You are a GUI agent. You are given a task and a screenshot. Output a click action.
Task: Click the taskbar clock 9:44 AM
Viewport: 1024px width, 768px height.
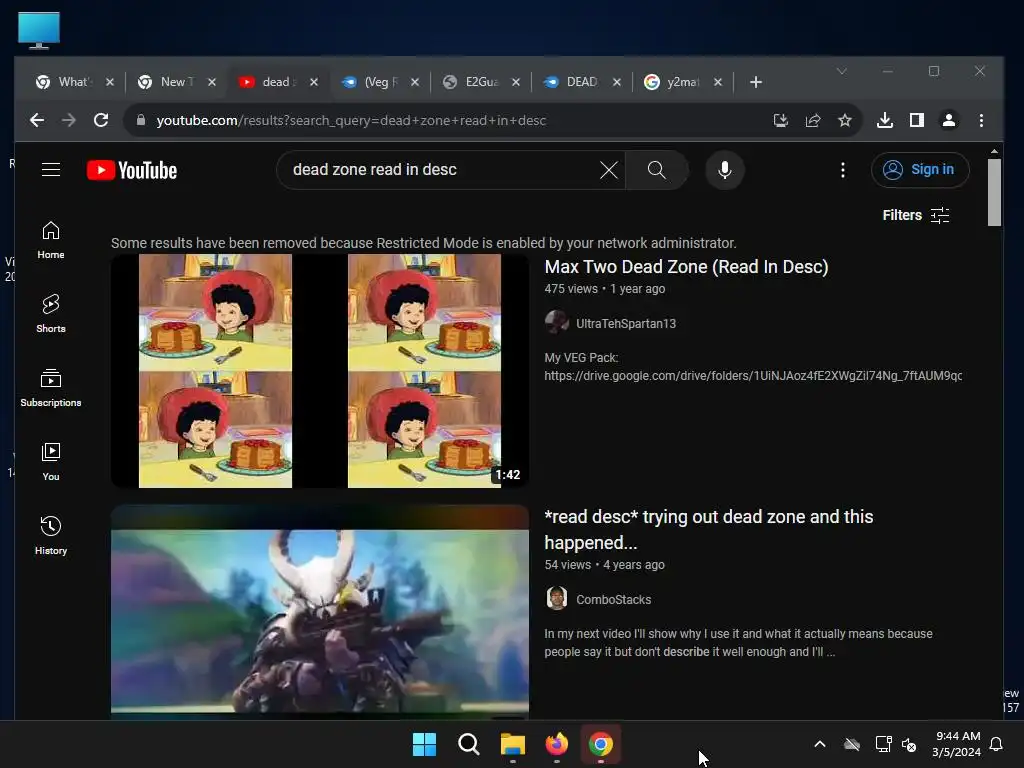957,736
